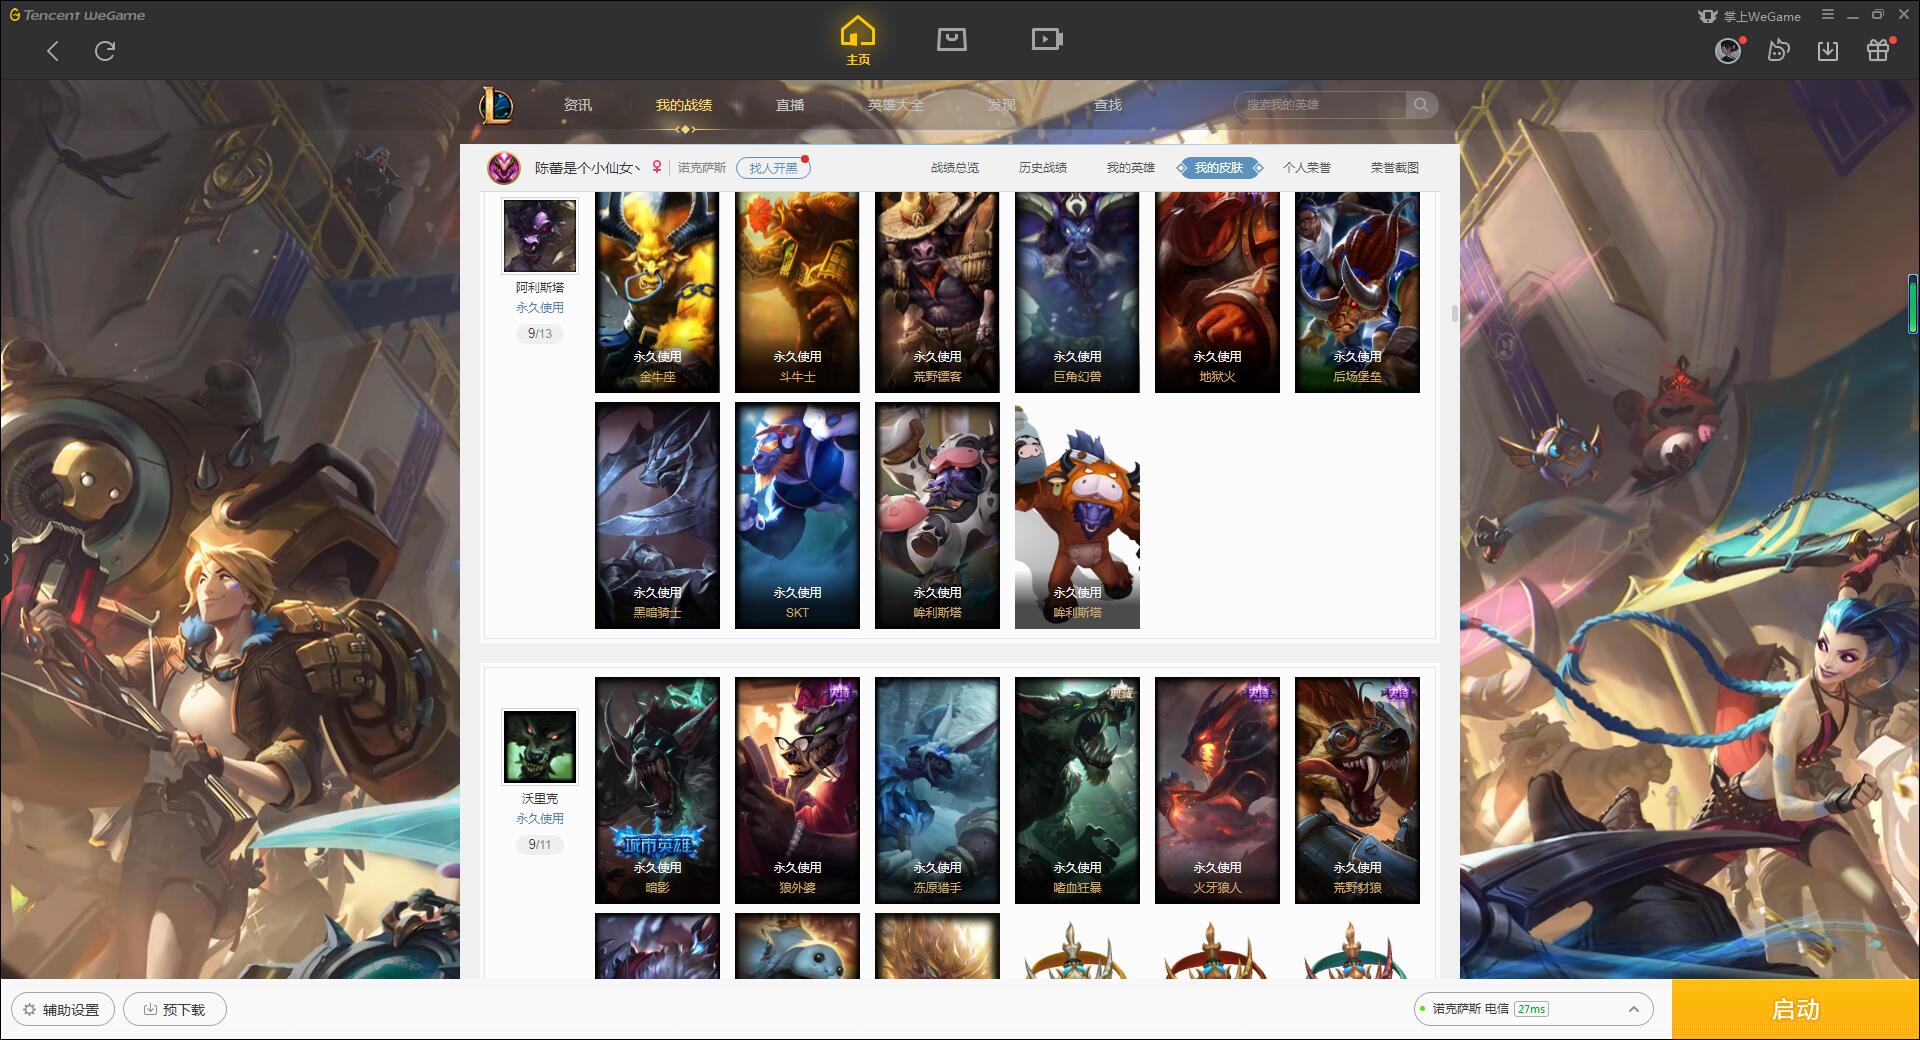Open the hamburger main menu icon

[1828, 15]
